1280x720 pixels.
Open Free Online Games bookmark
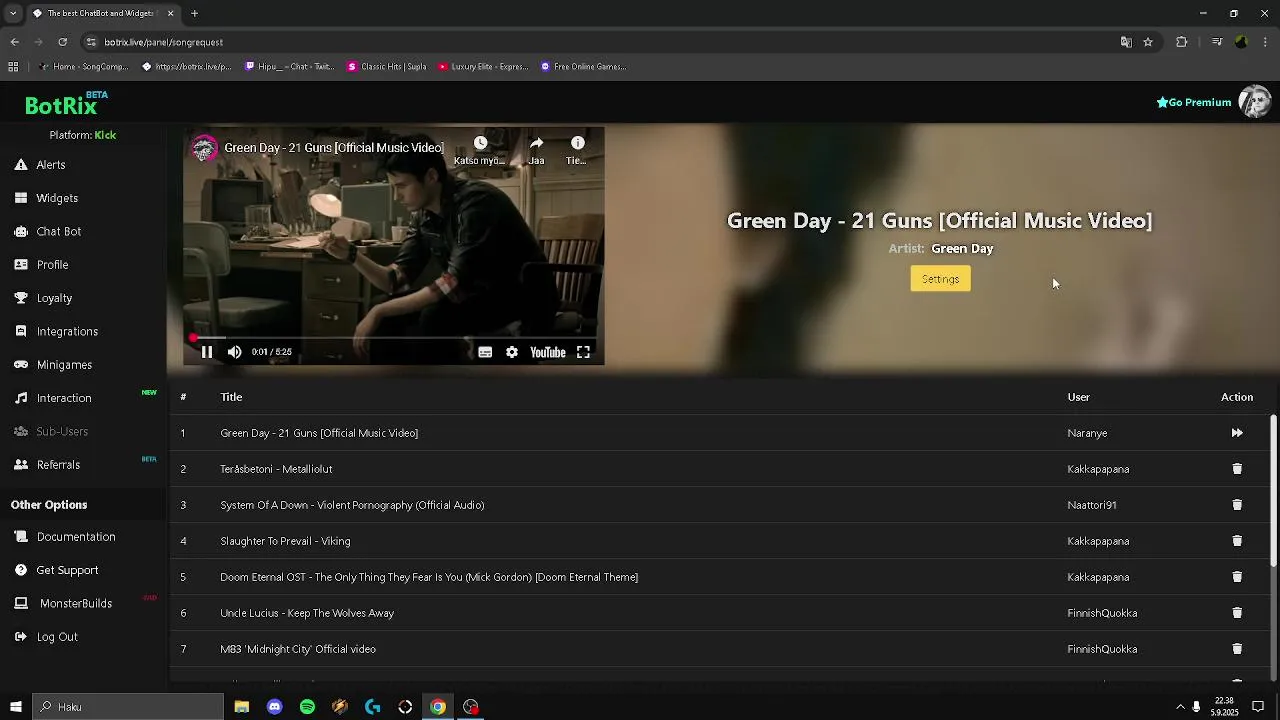(583, 67)
